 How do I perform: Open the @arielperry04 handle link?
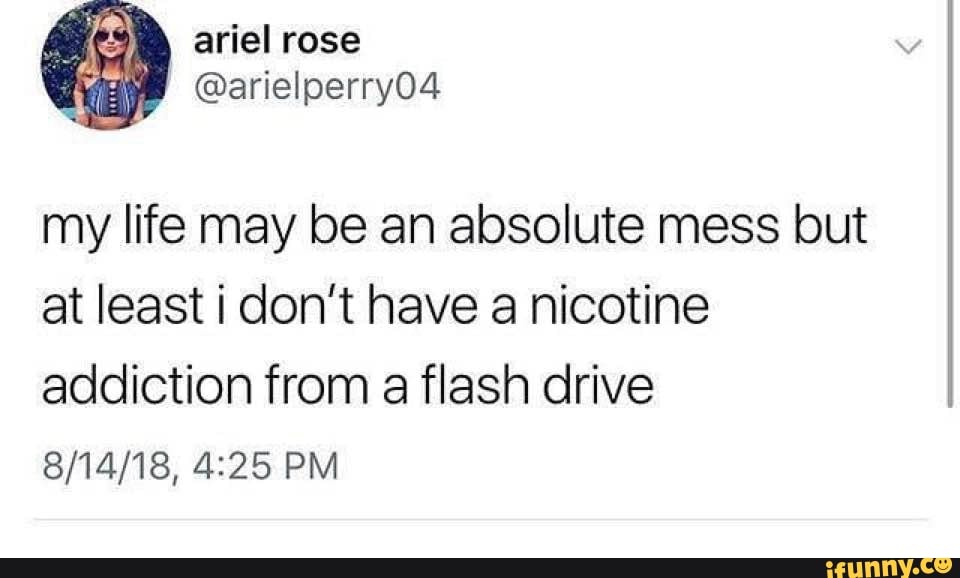[x=317, y=88]
